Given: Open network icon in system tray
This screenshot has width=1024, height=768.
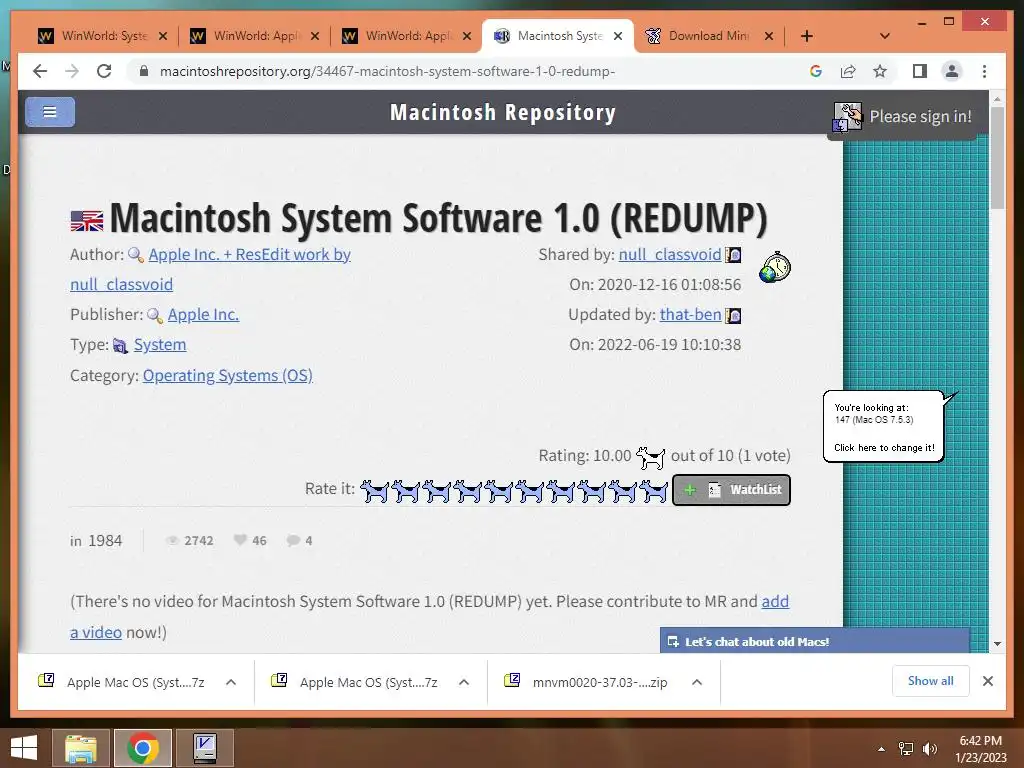Looking at the screenshot, I should (x=906, y=749).
